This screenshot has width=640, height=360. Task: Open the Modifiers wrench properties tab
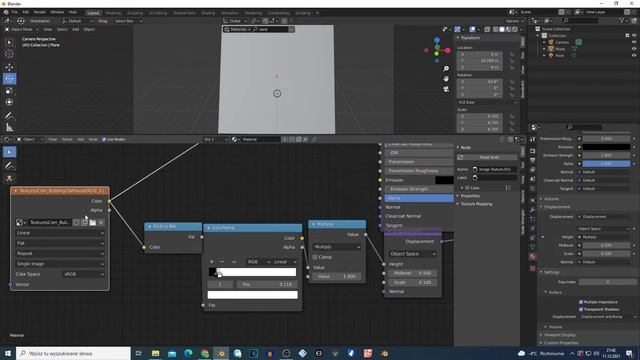(x=533, y=209)
